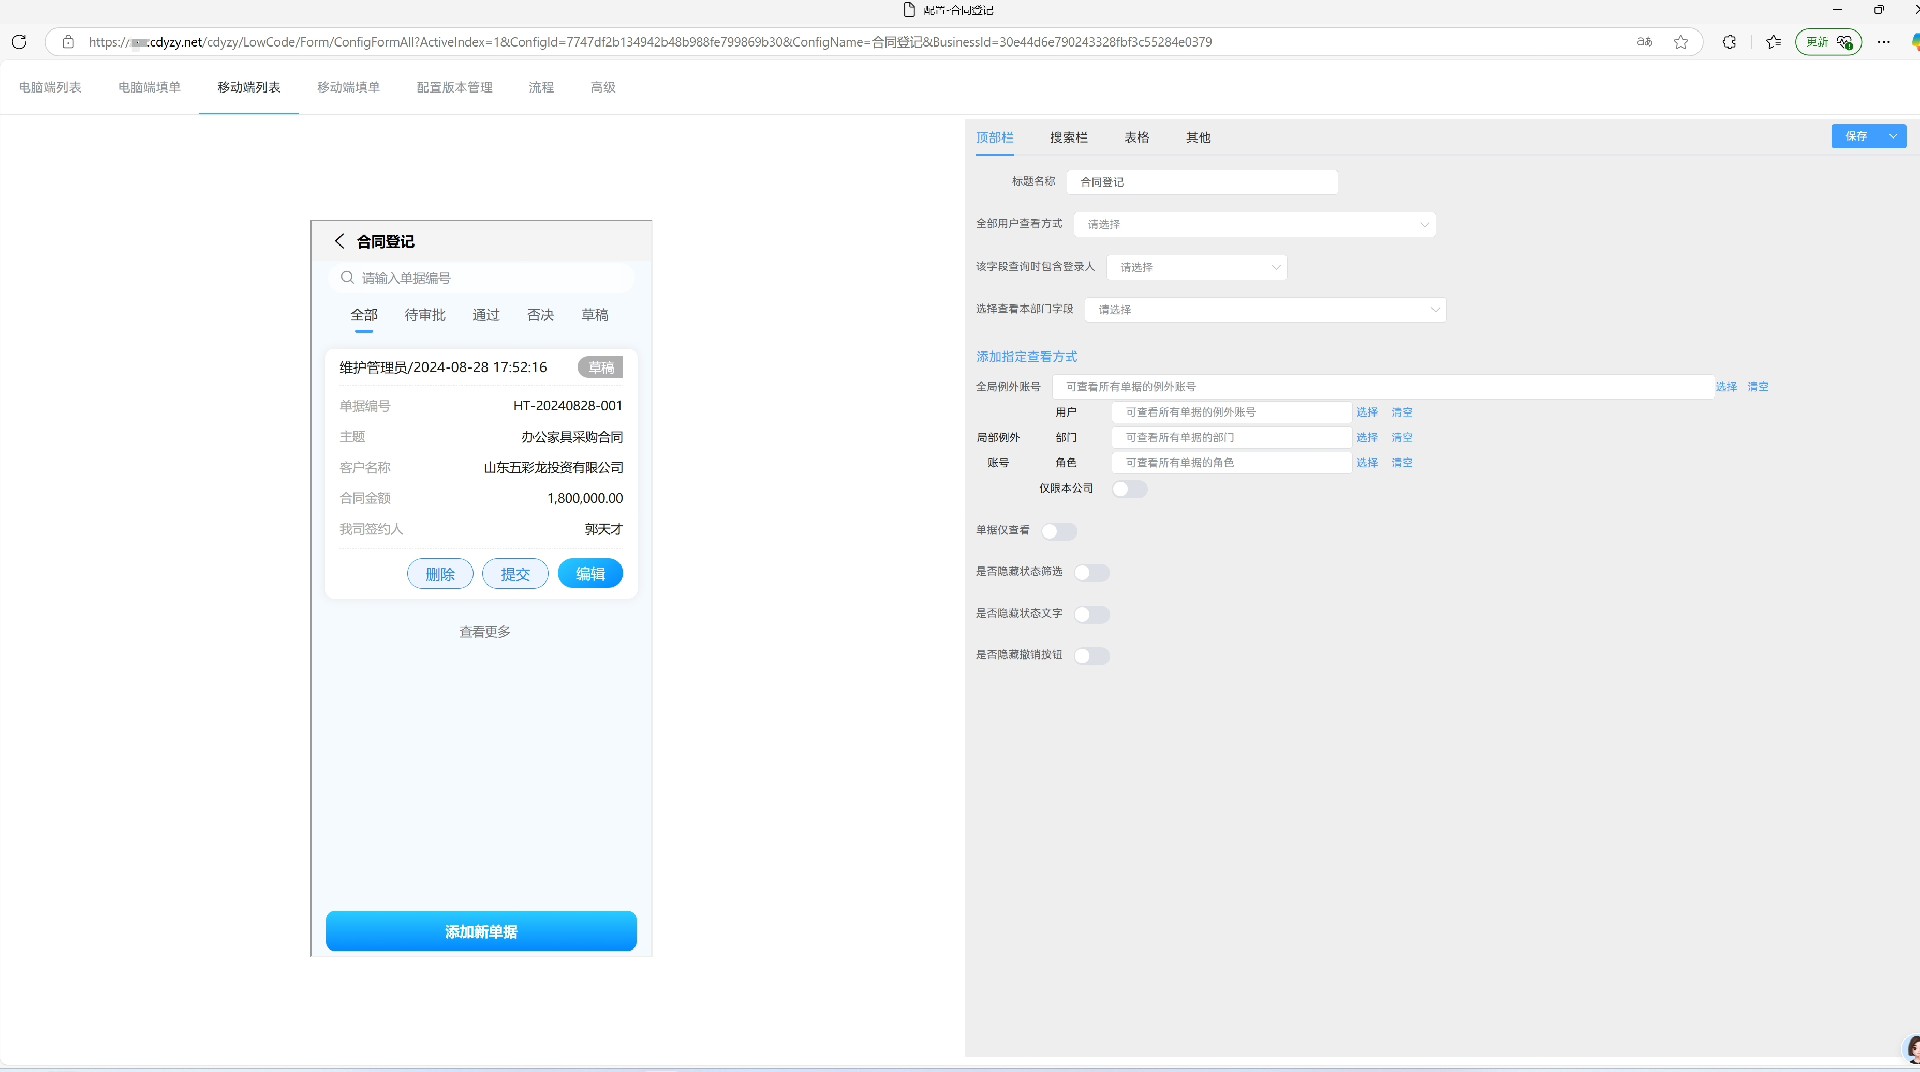Click the 请输入单据编号 search box
This screenshot has width=1920, height=1072.
pyautogui.click(x=481, y=278)
